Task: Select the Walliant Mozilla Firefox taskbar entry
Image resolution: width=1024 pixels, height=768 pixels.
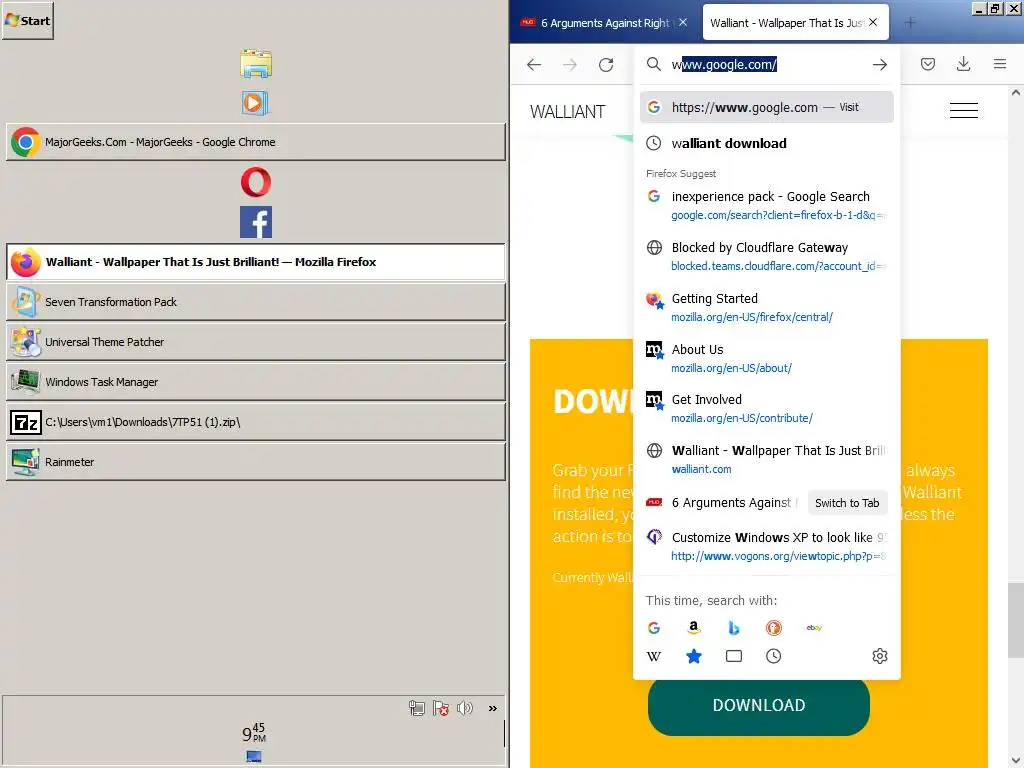Action: click(255, 262)
